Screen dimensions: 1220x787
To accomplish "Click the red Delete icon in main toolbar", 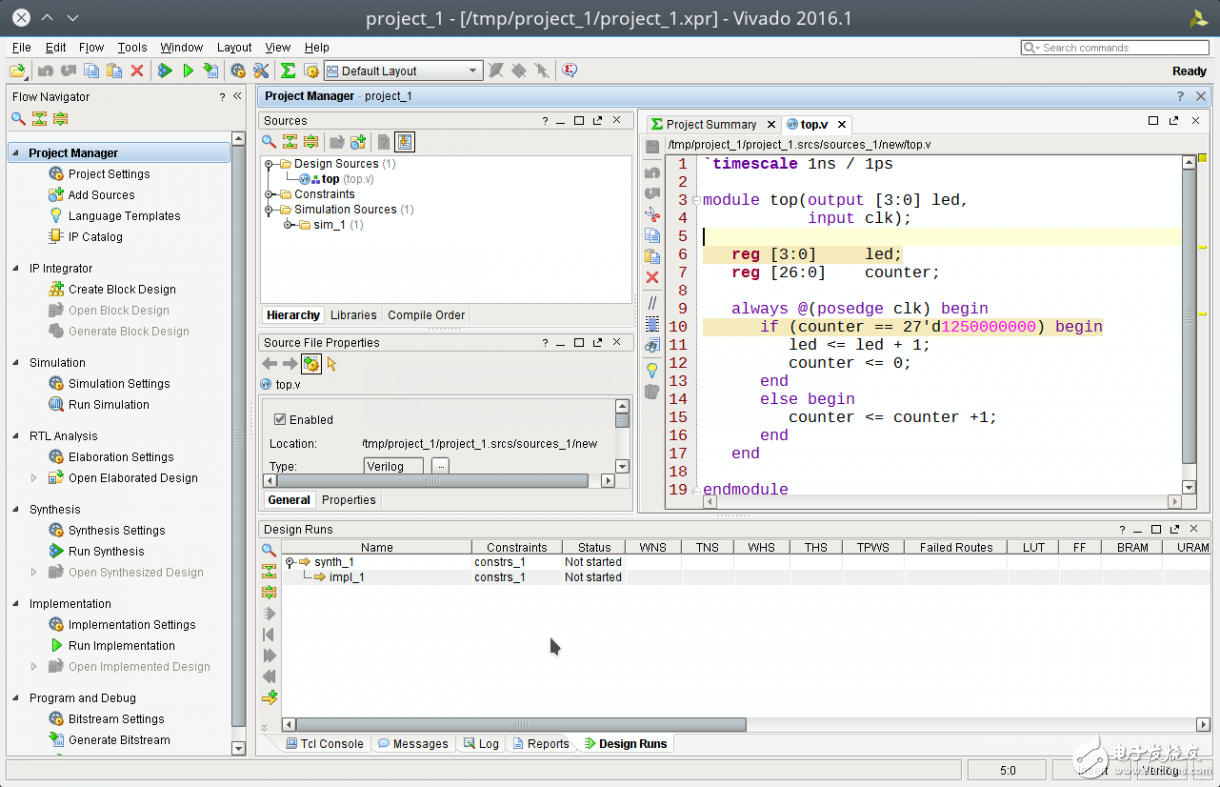I will pyautogui.click(x=137, y=71).
